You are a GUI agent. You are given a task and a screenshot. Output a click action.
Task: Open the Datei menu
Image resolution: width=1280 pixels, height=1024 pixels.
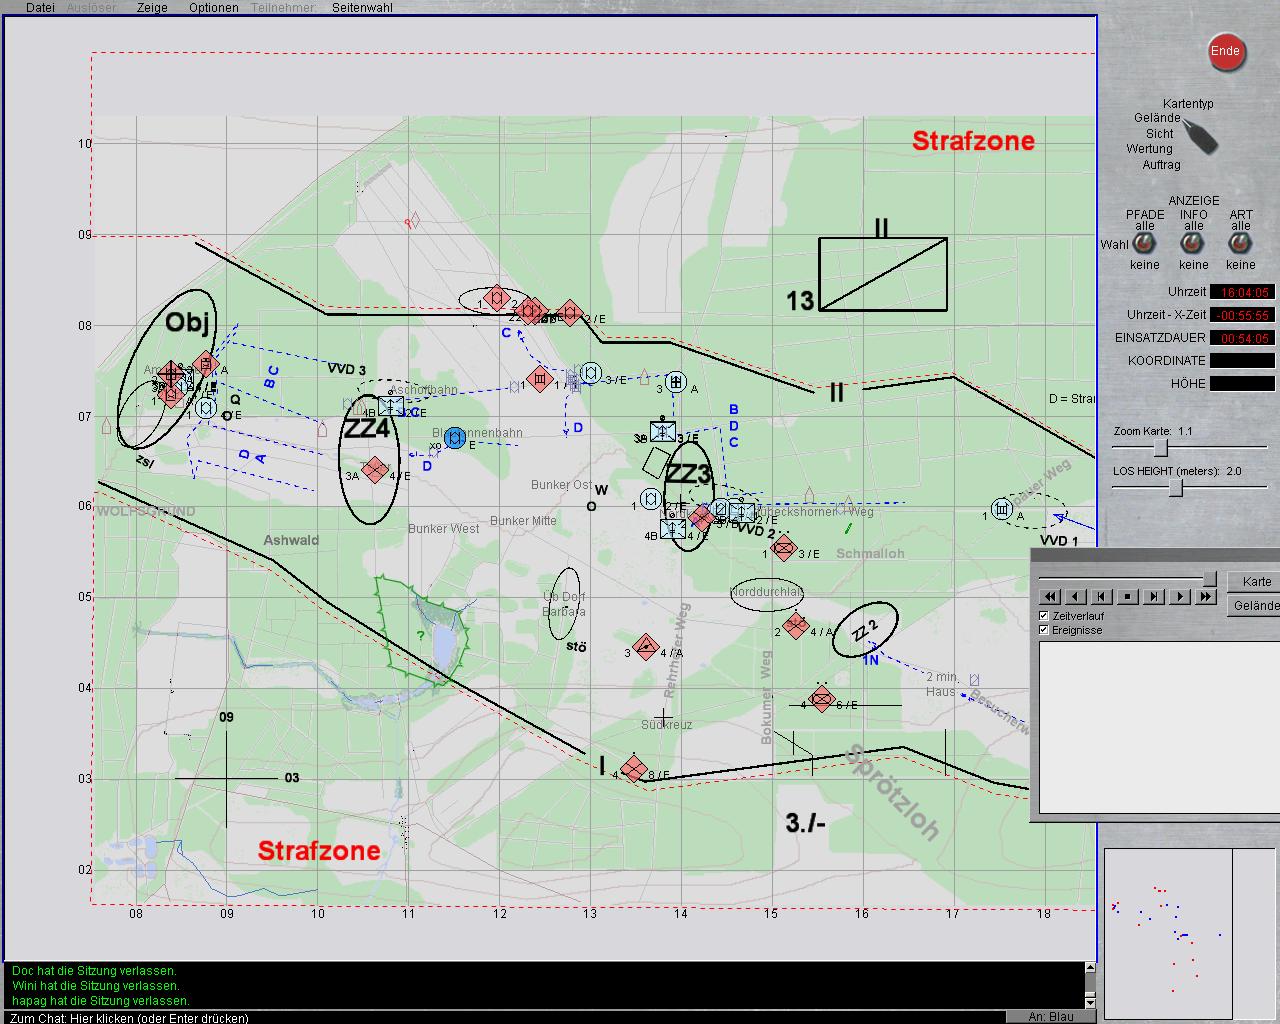coord(40,7)
